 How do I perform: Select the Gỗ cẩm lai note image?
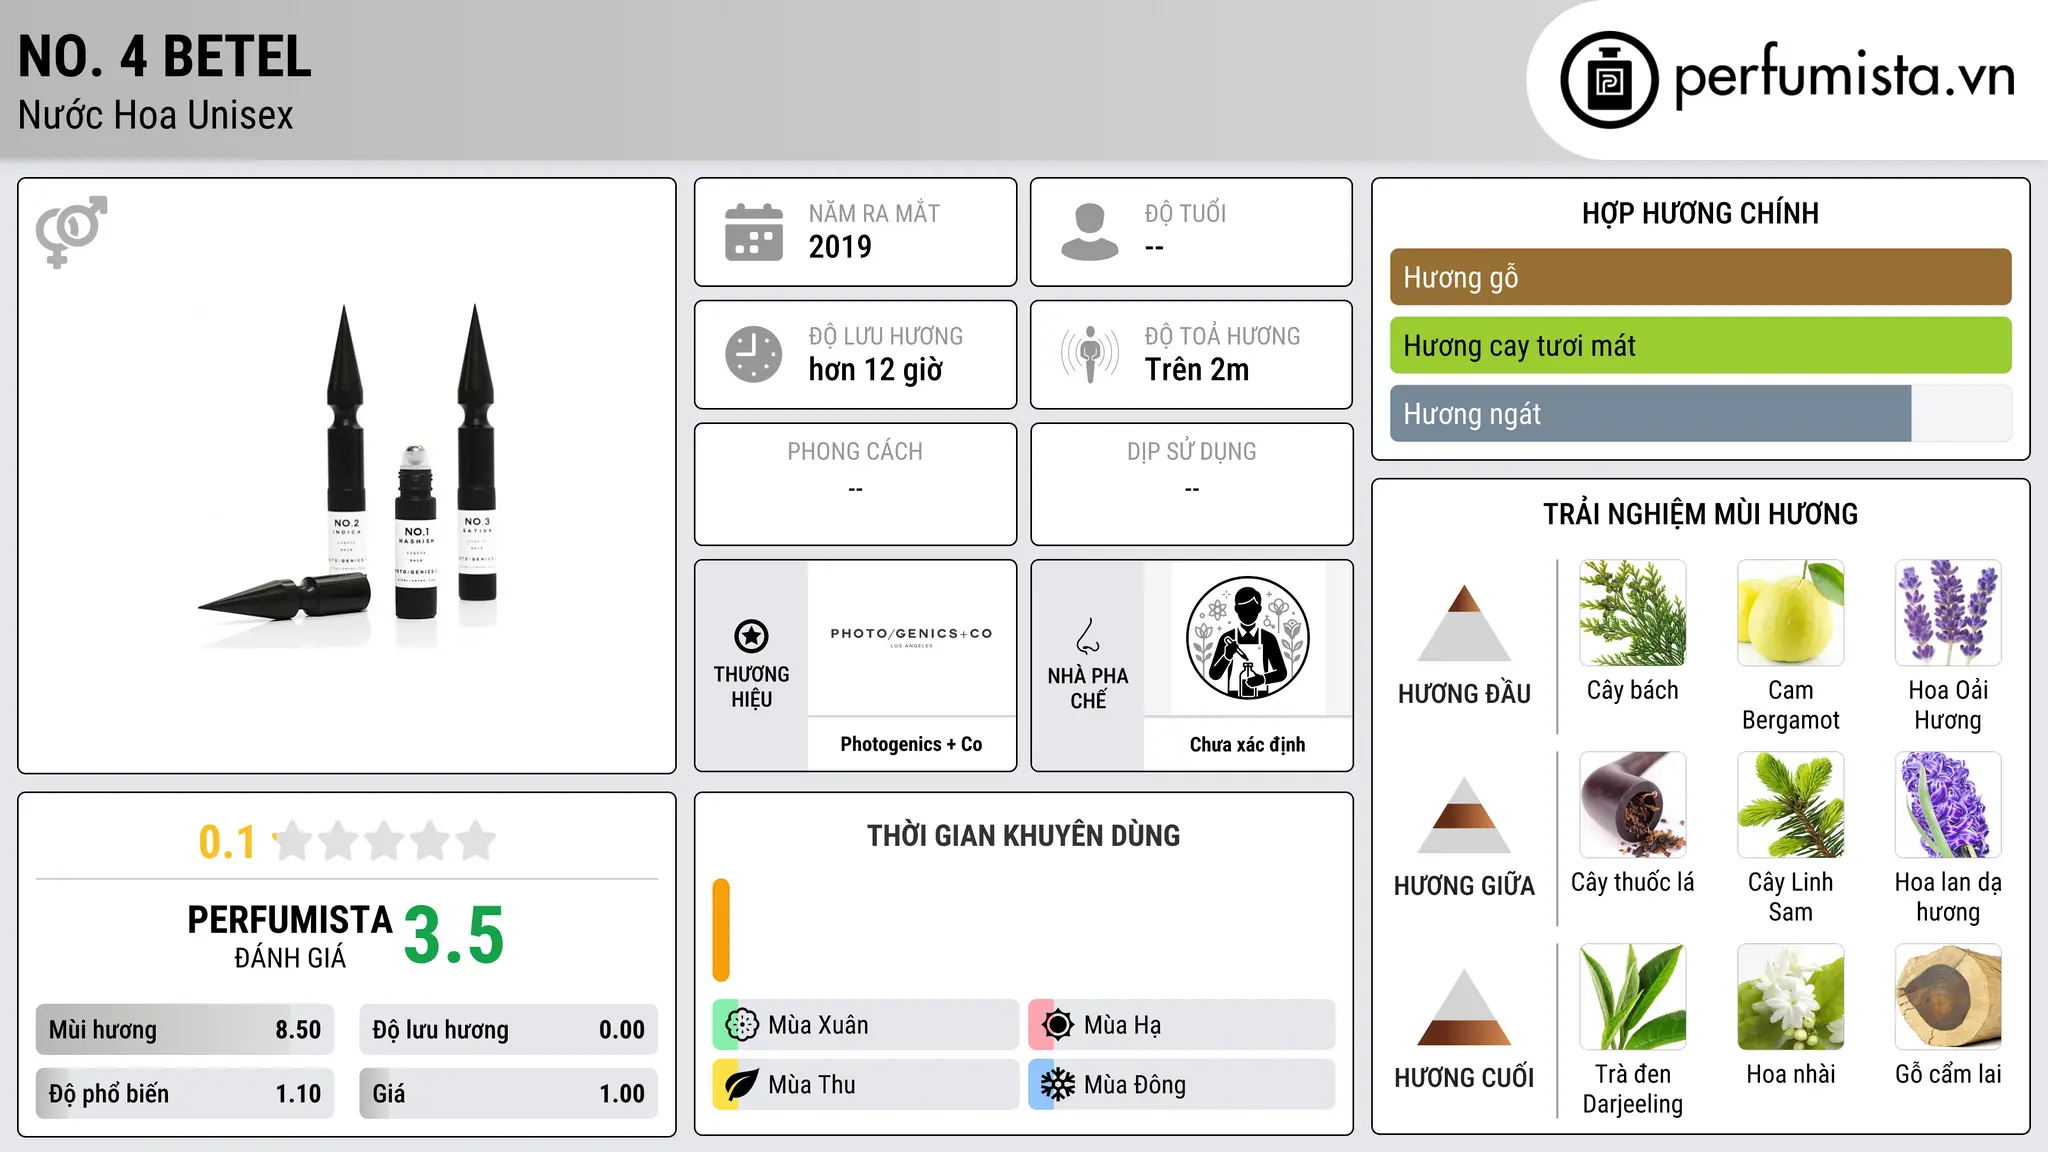click(1948, 997)
